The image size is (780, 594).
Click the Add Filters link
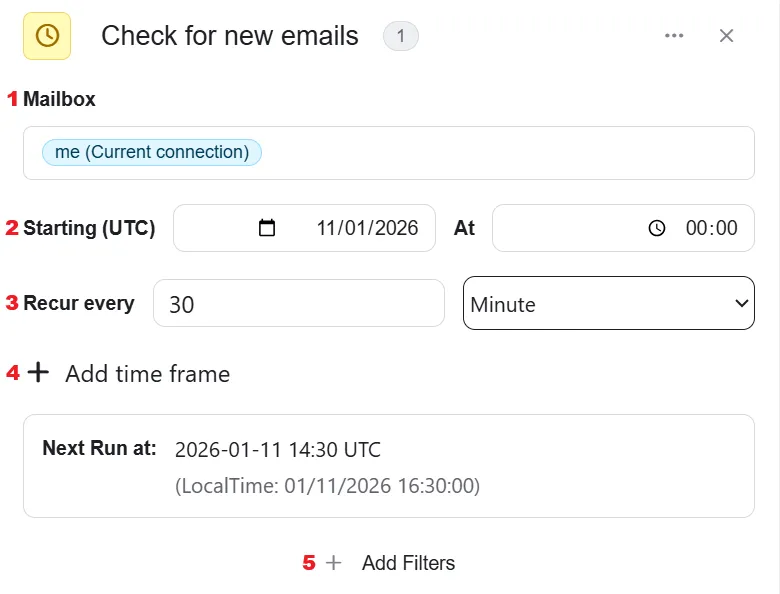click(408, 563)
